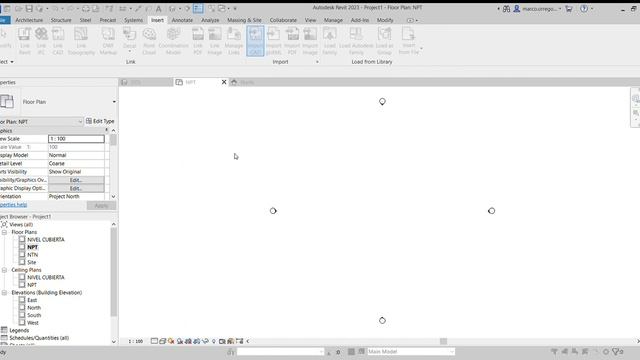
Task: Click Load Autodesk Family
Action: (356, 41)
